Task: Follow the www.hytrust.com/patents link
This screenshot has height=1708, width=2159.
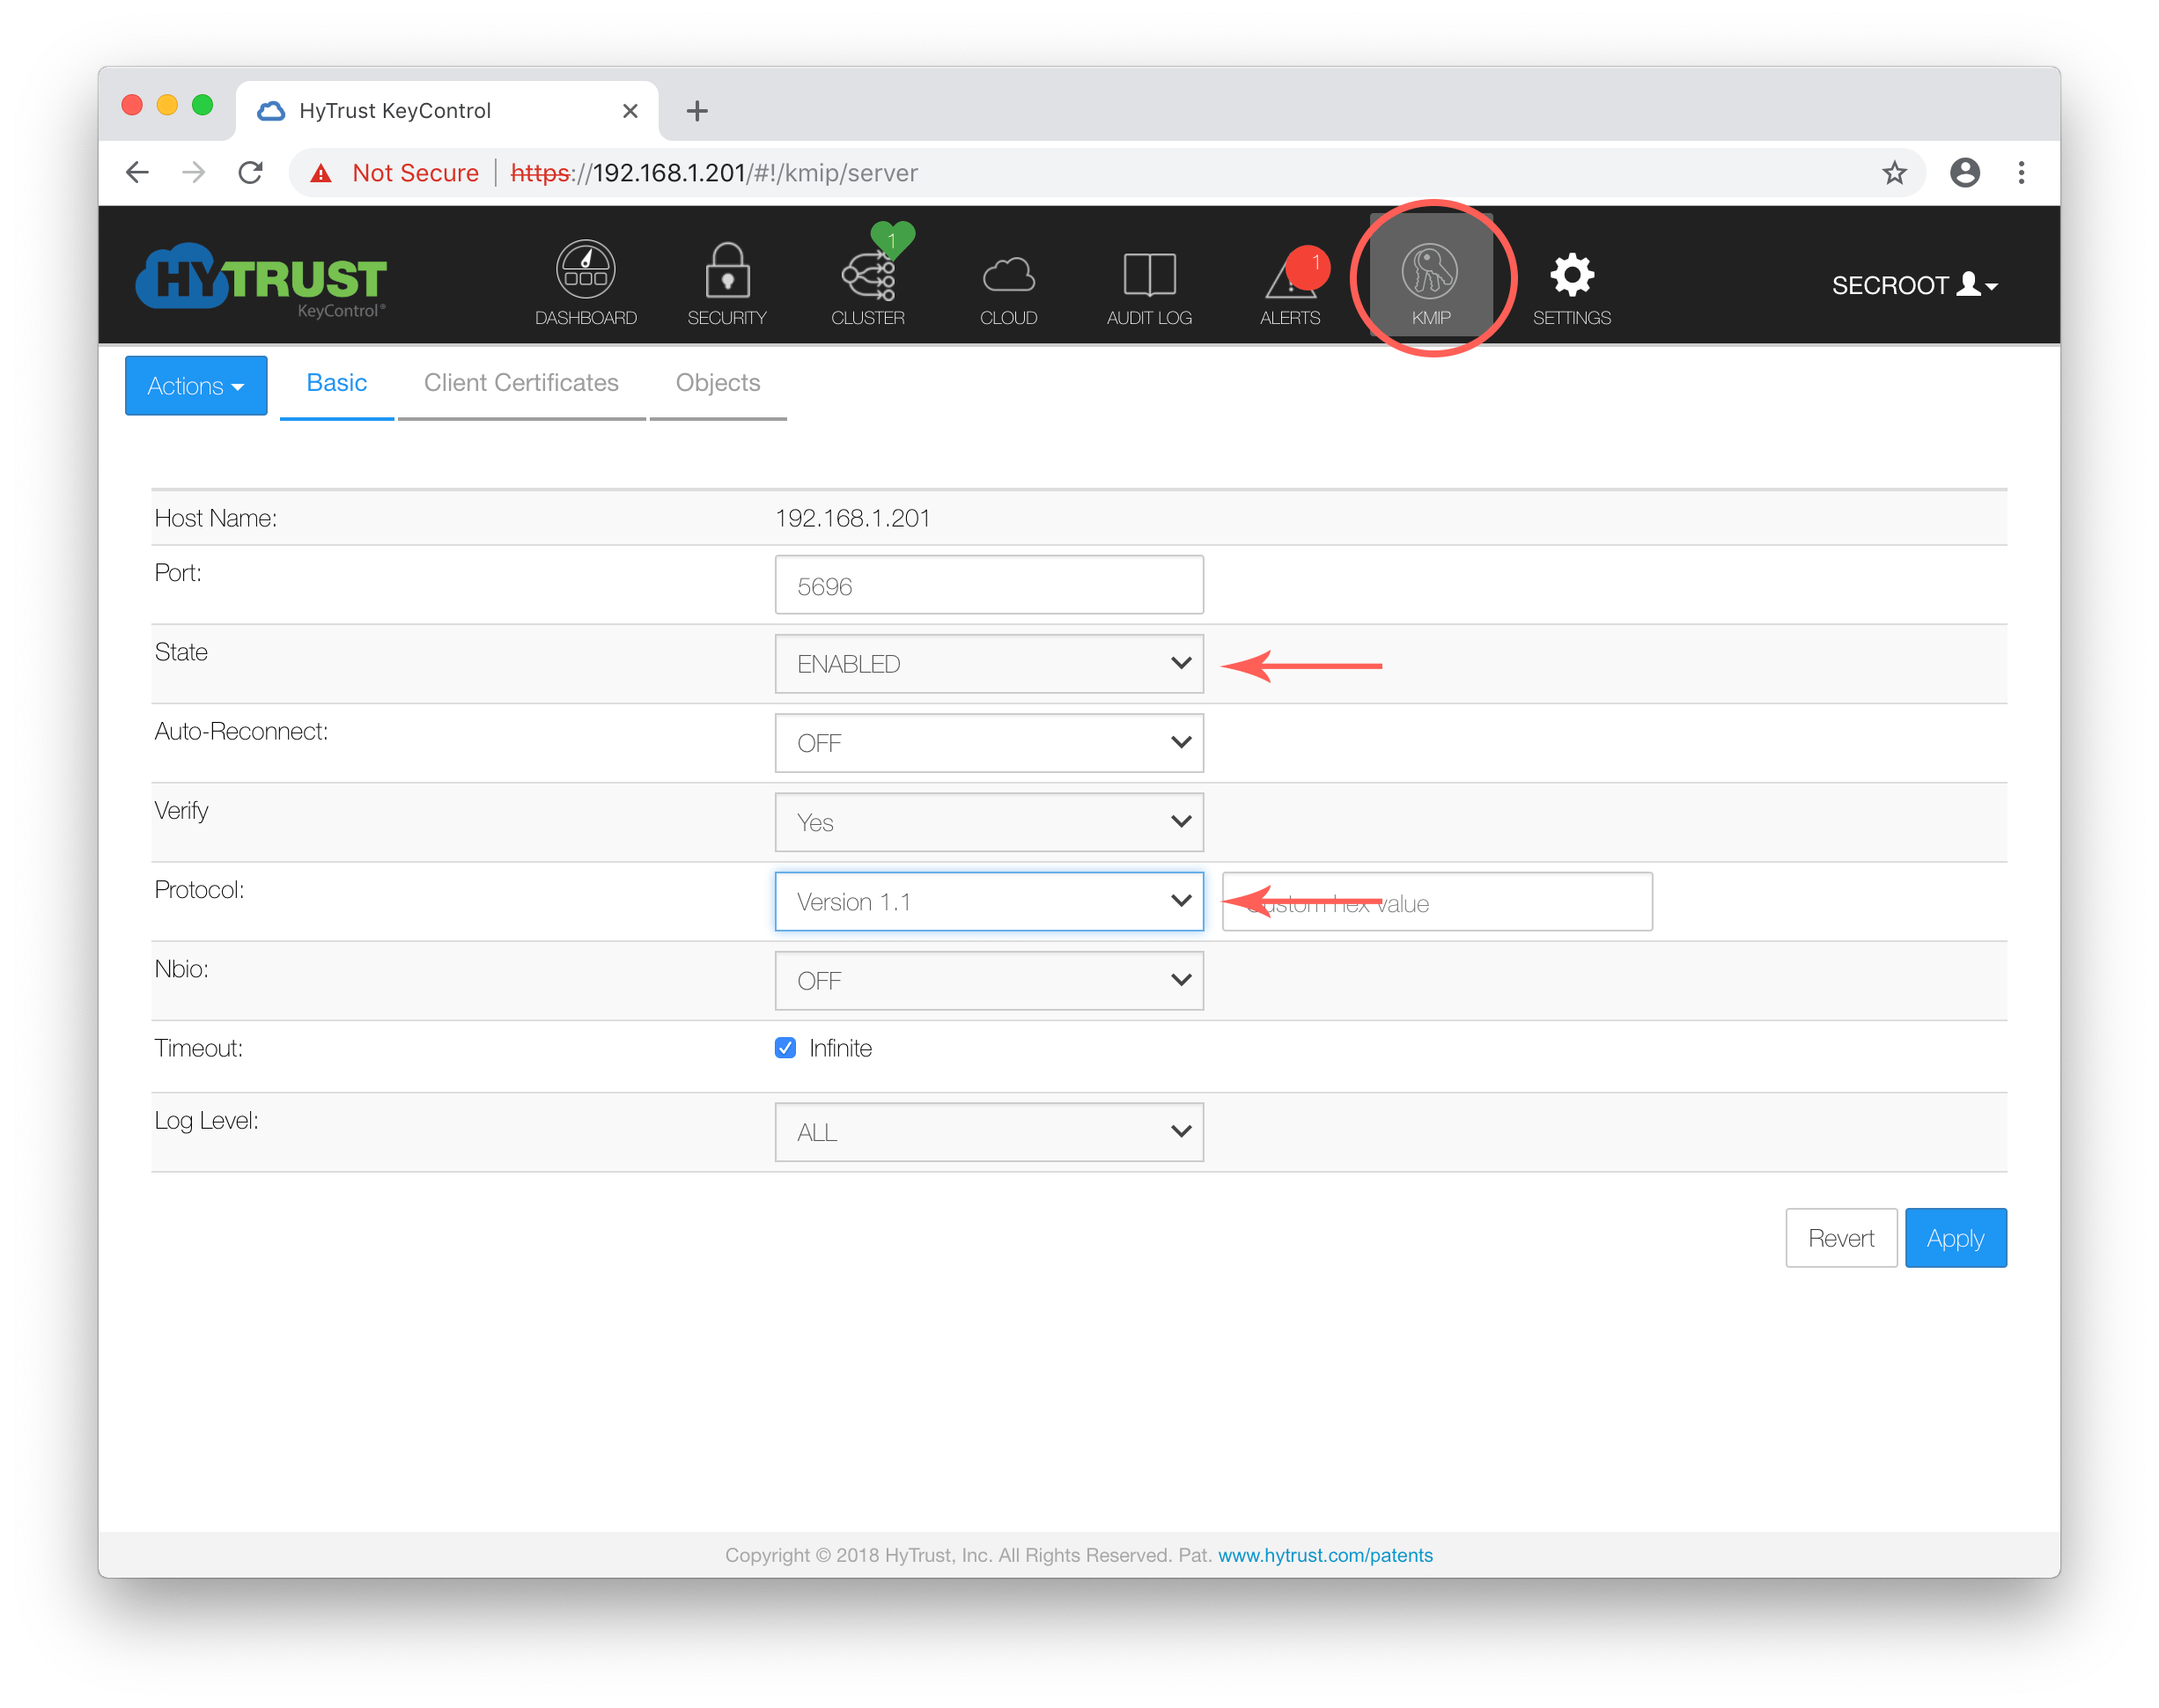Action: coord(1325,1555)
